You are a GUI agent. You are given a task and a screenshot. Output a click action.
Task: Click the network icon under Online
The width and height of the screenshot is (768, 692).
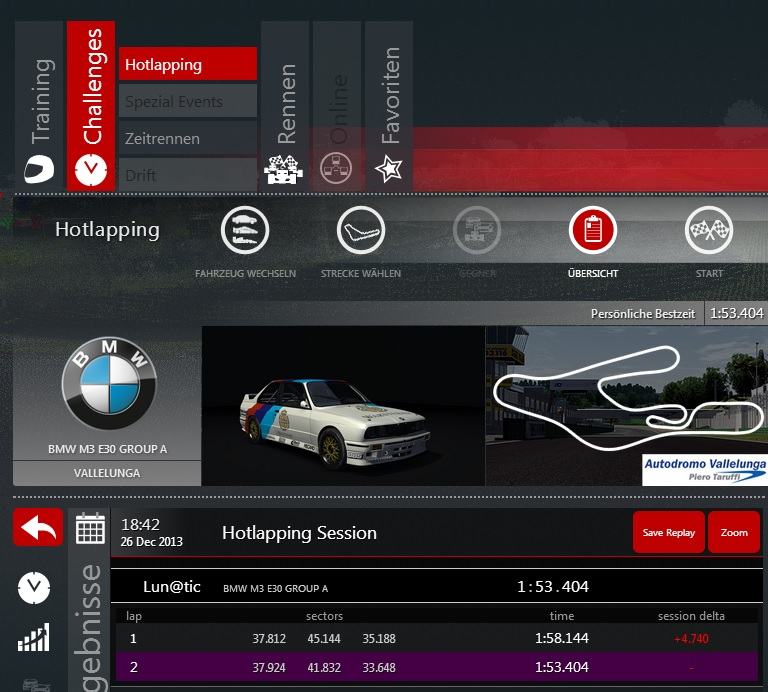[x=336, y=168]
